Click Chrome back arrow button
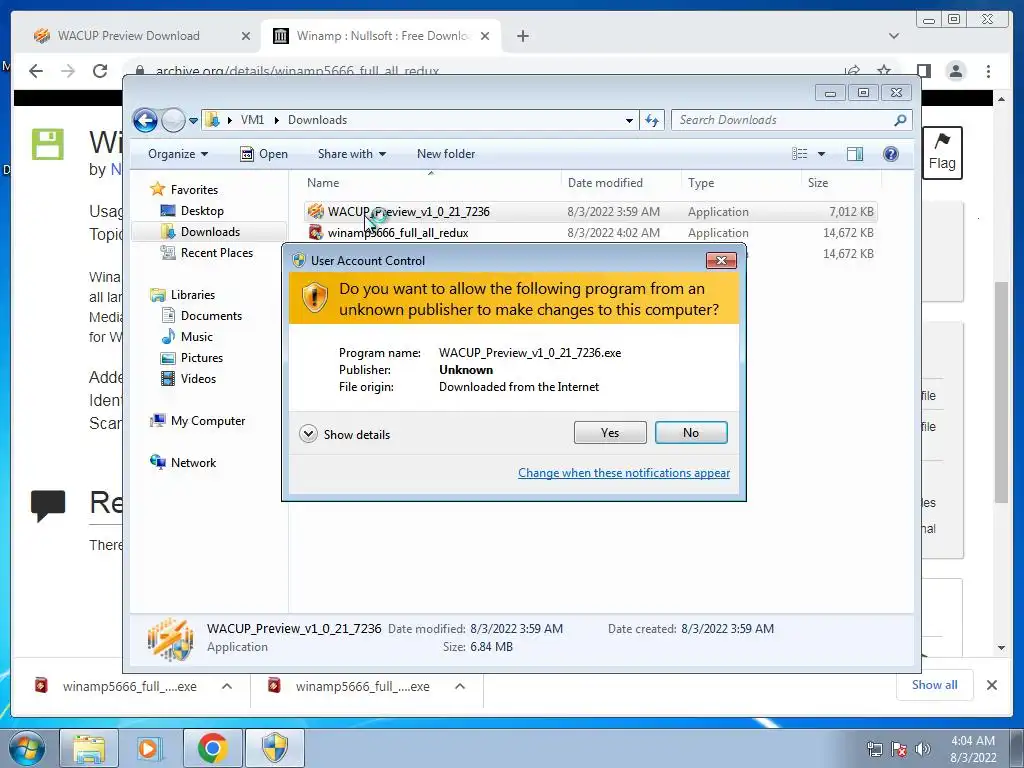The image size is (1024, 768). point(36,71)
